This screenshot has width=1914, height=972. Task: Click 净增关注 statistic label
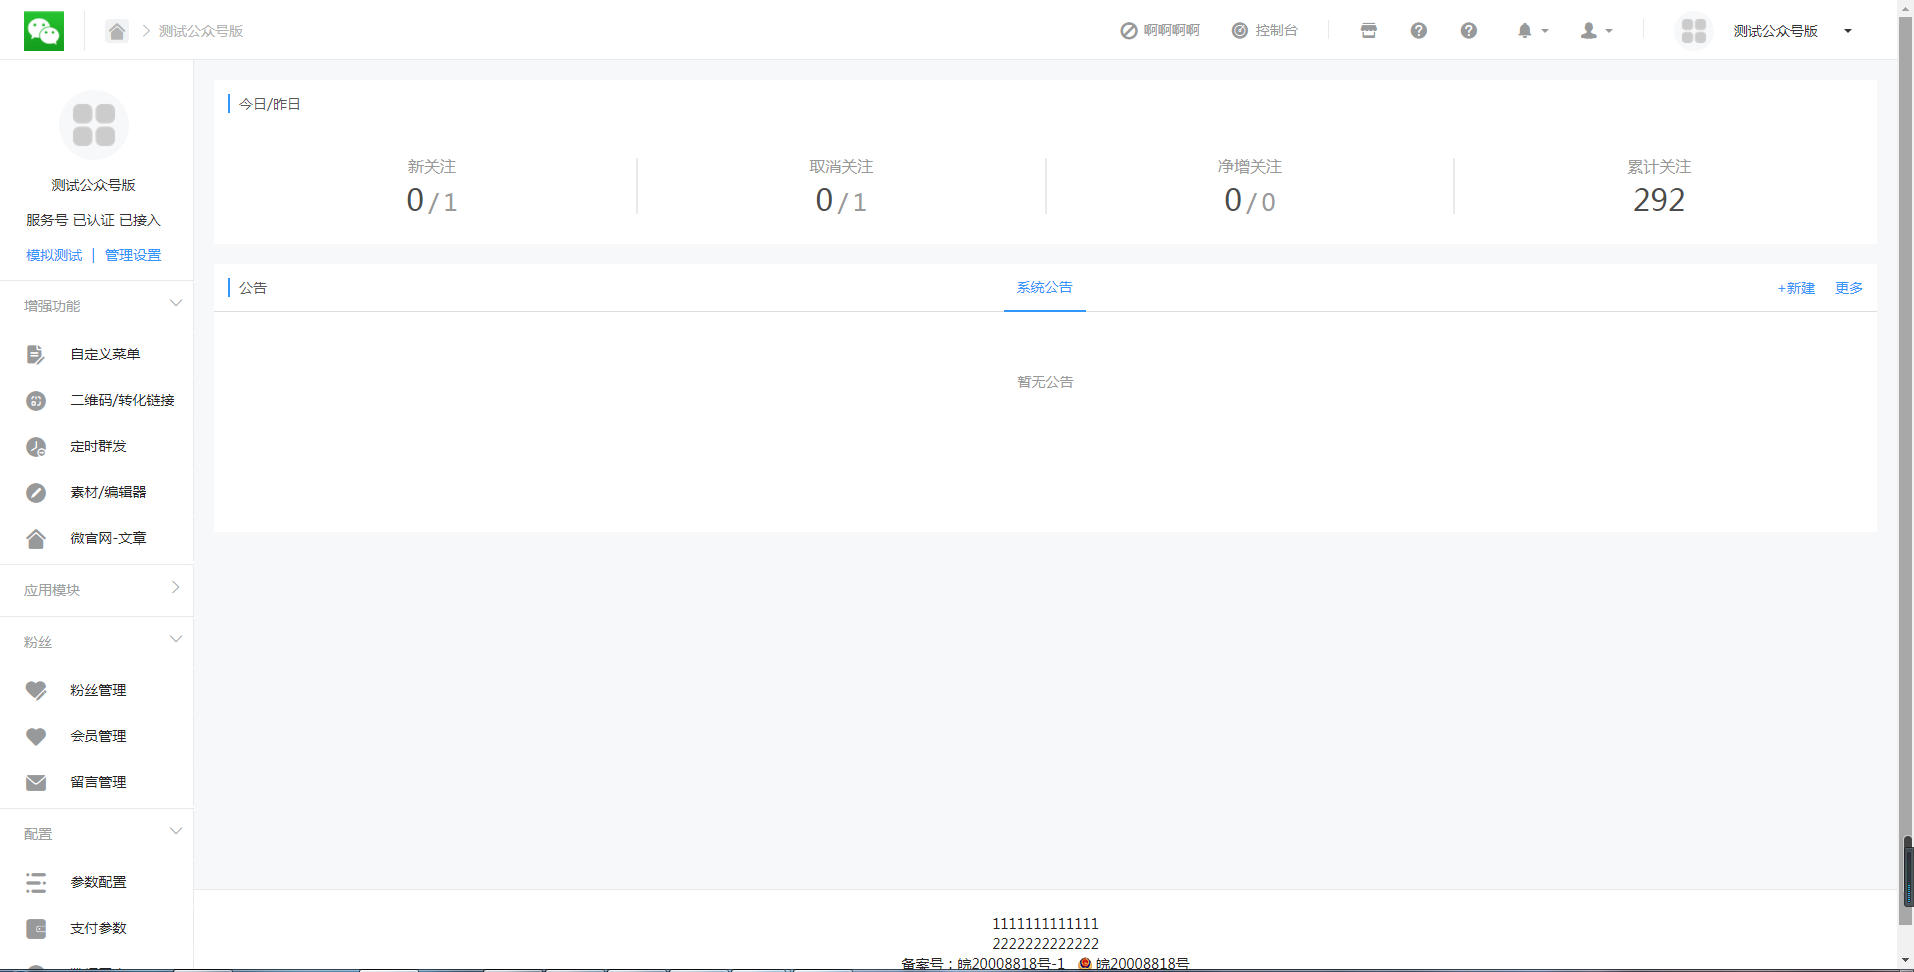click(x=1250, y=167)
